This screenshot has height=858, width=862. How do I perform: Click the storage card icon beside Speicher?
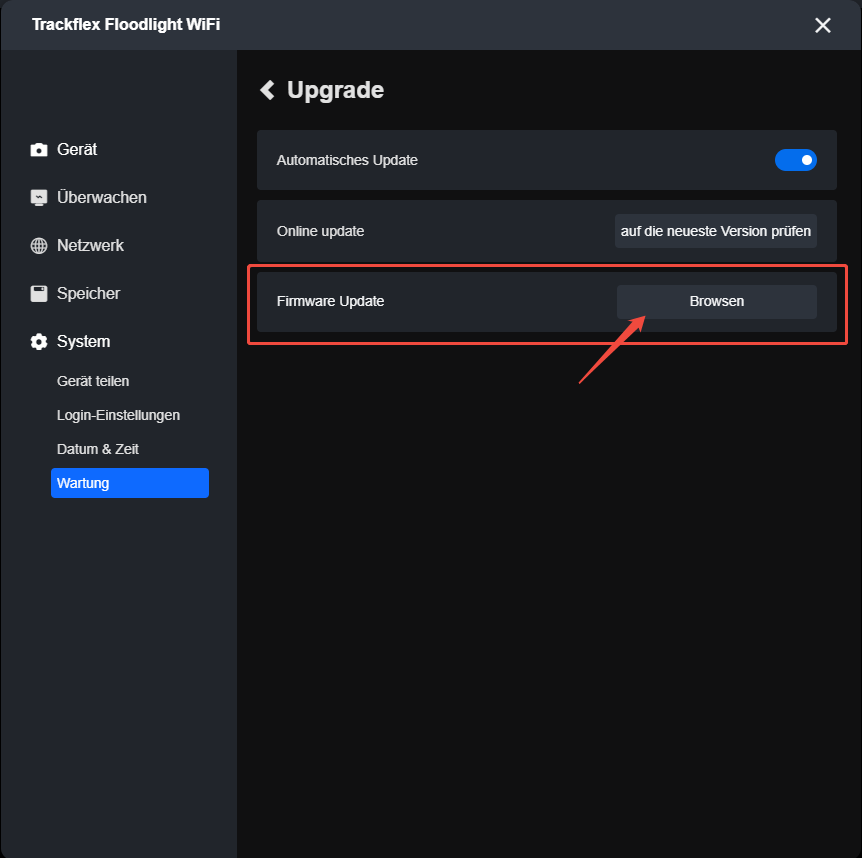coord(38,294)
